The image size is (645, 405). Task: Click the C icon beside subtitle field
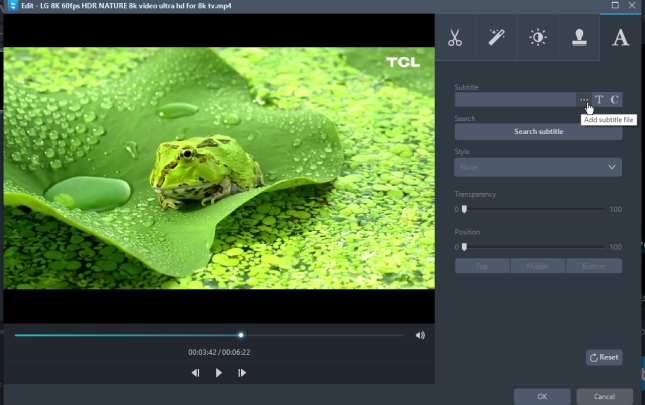coord(615,100)
